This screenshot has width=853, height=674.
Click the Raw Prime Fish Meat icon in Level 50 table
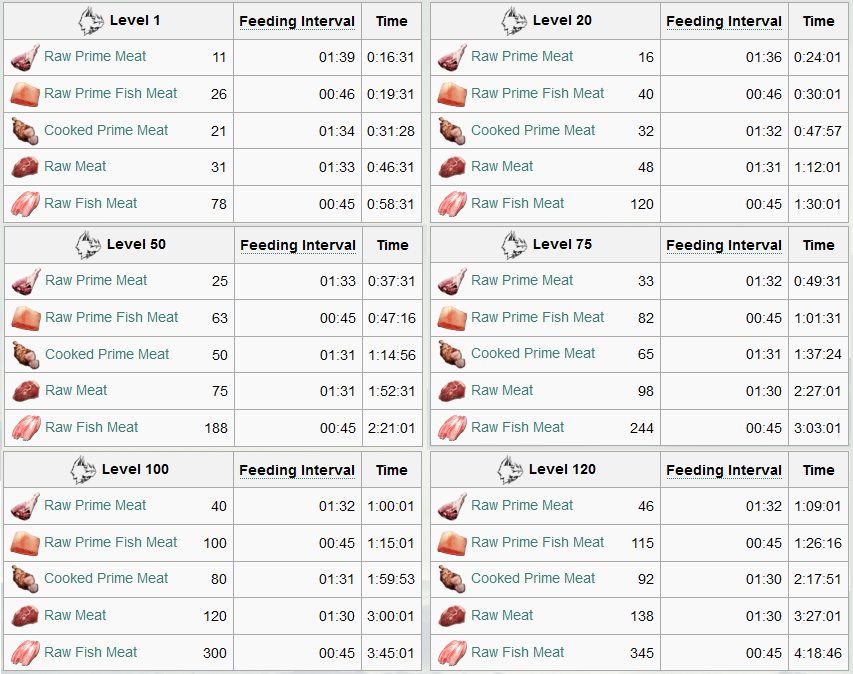[x=26, y=318]
